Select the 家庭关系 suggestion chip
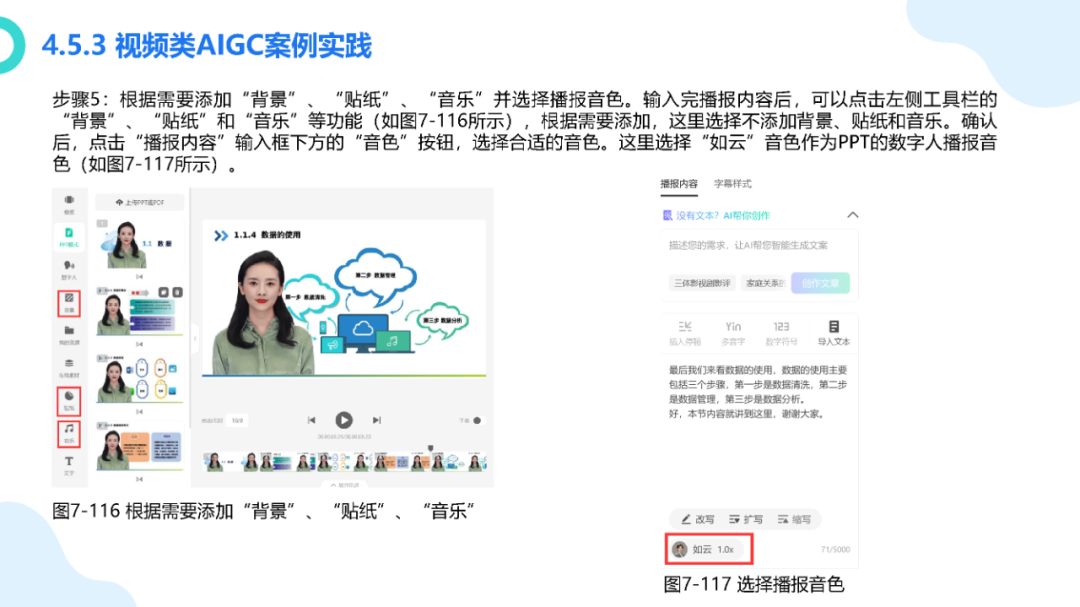 click(765, 283)
